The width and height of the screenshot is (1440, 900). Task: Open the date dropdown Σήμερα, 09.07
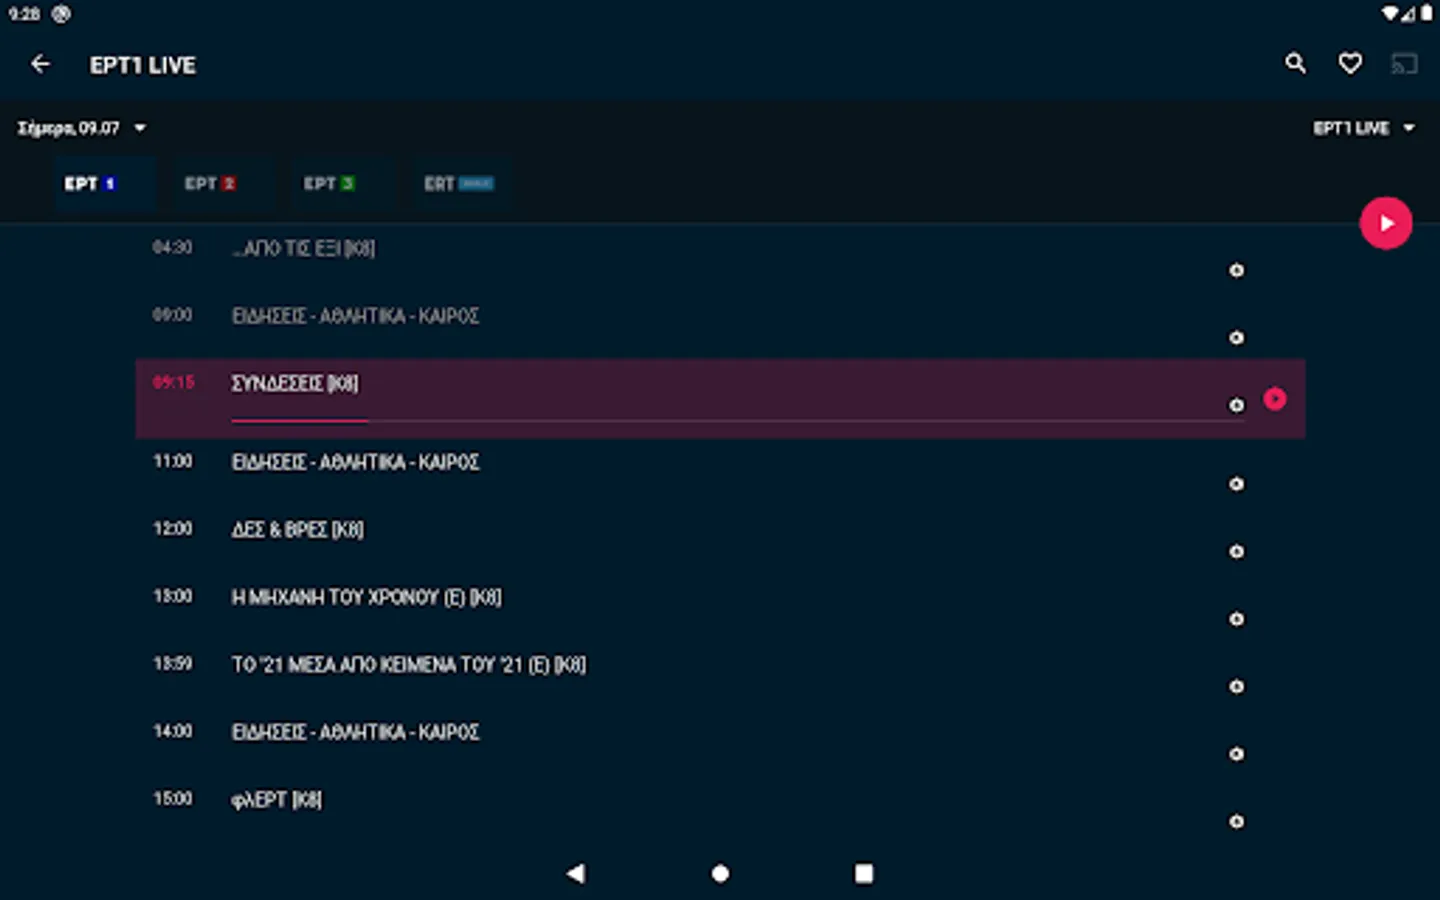click(82, 128)
